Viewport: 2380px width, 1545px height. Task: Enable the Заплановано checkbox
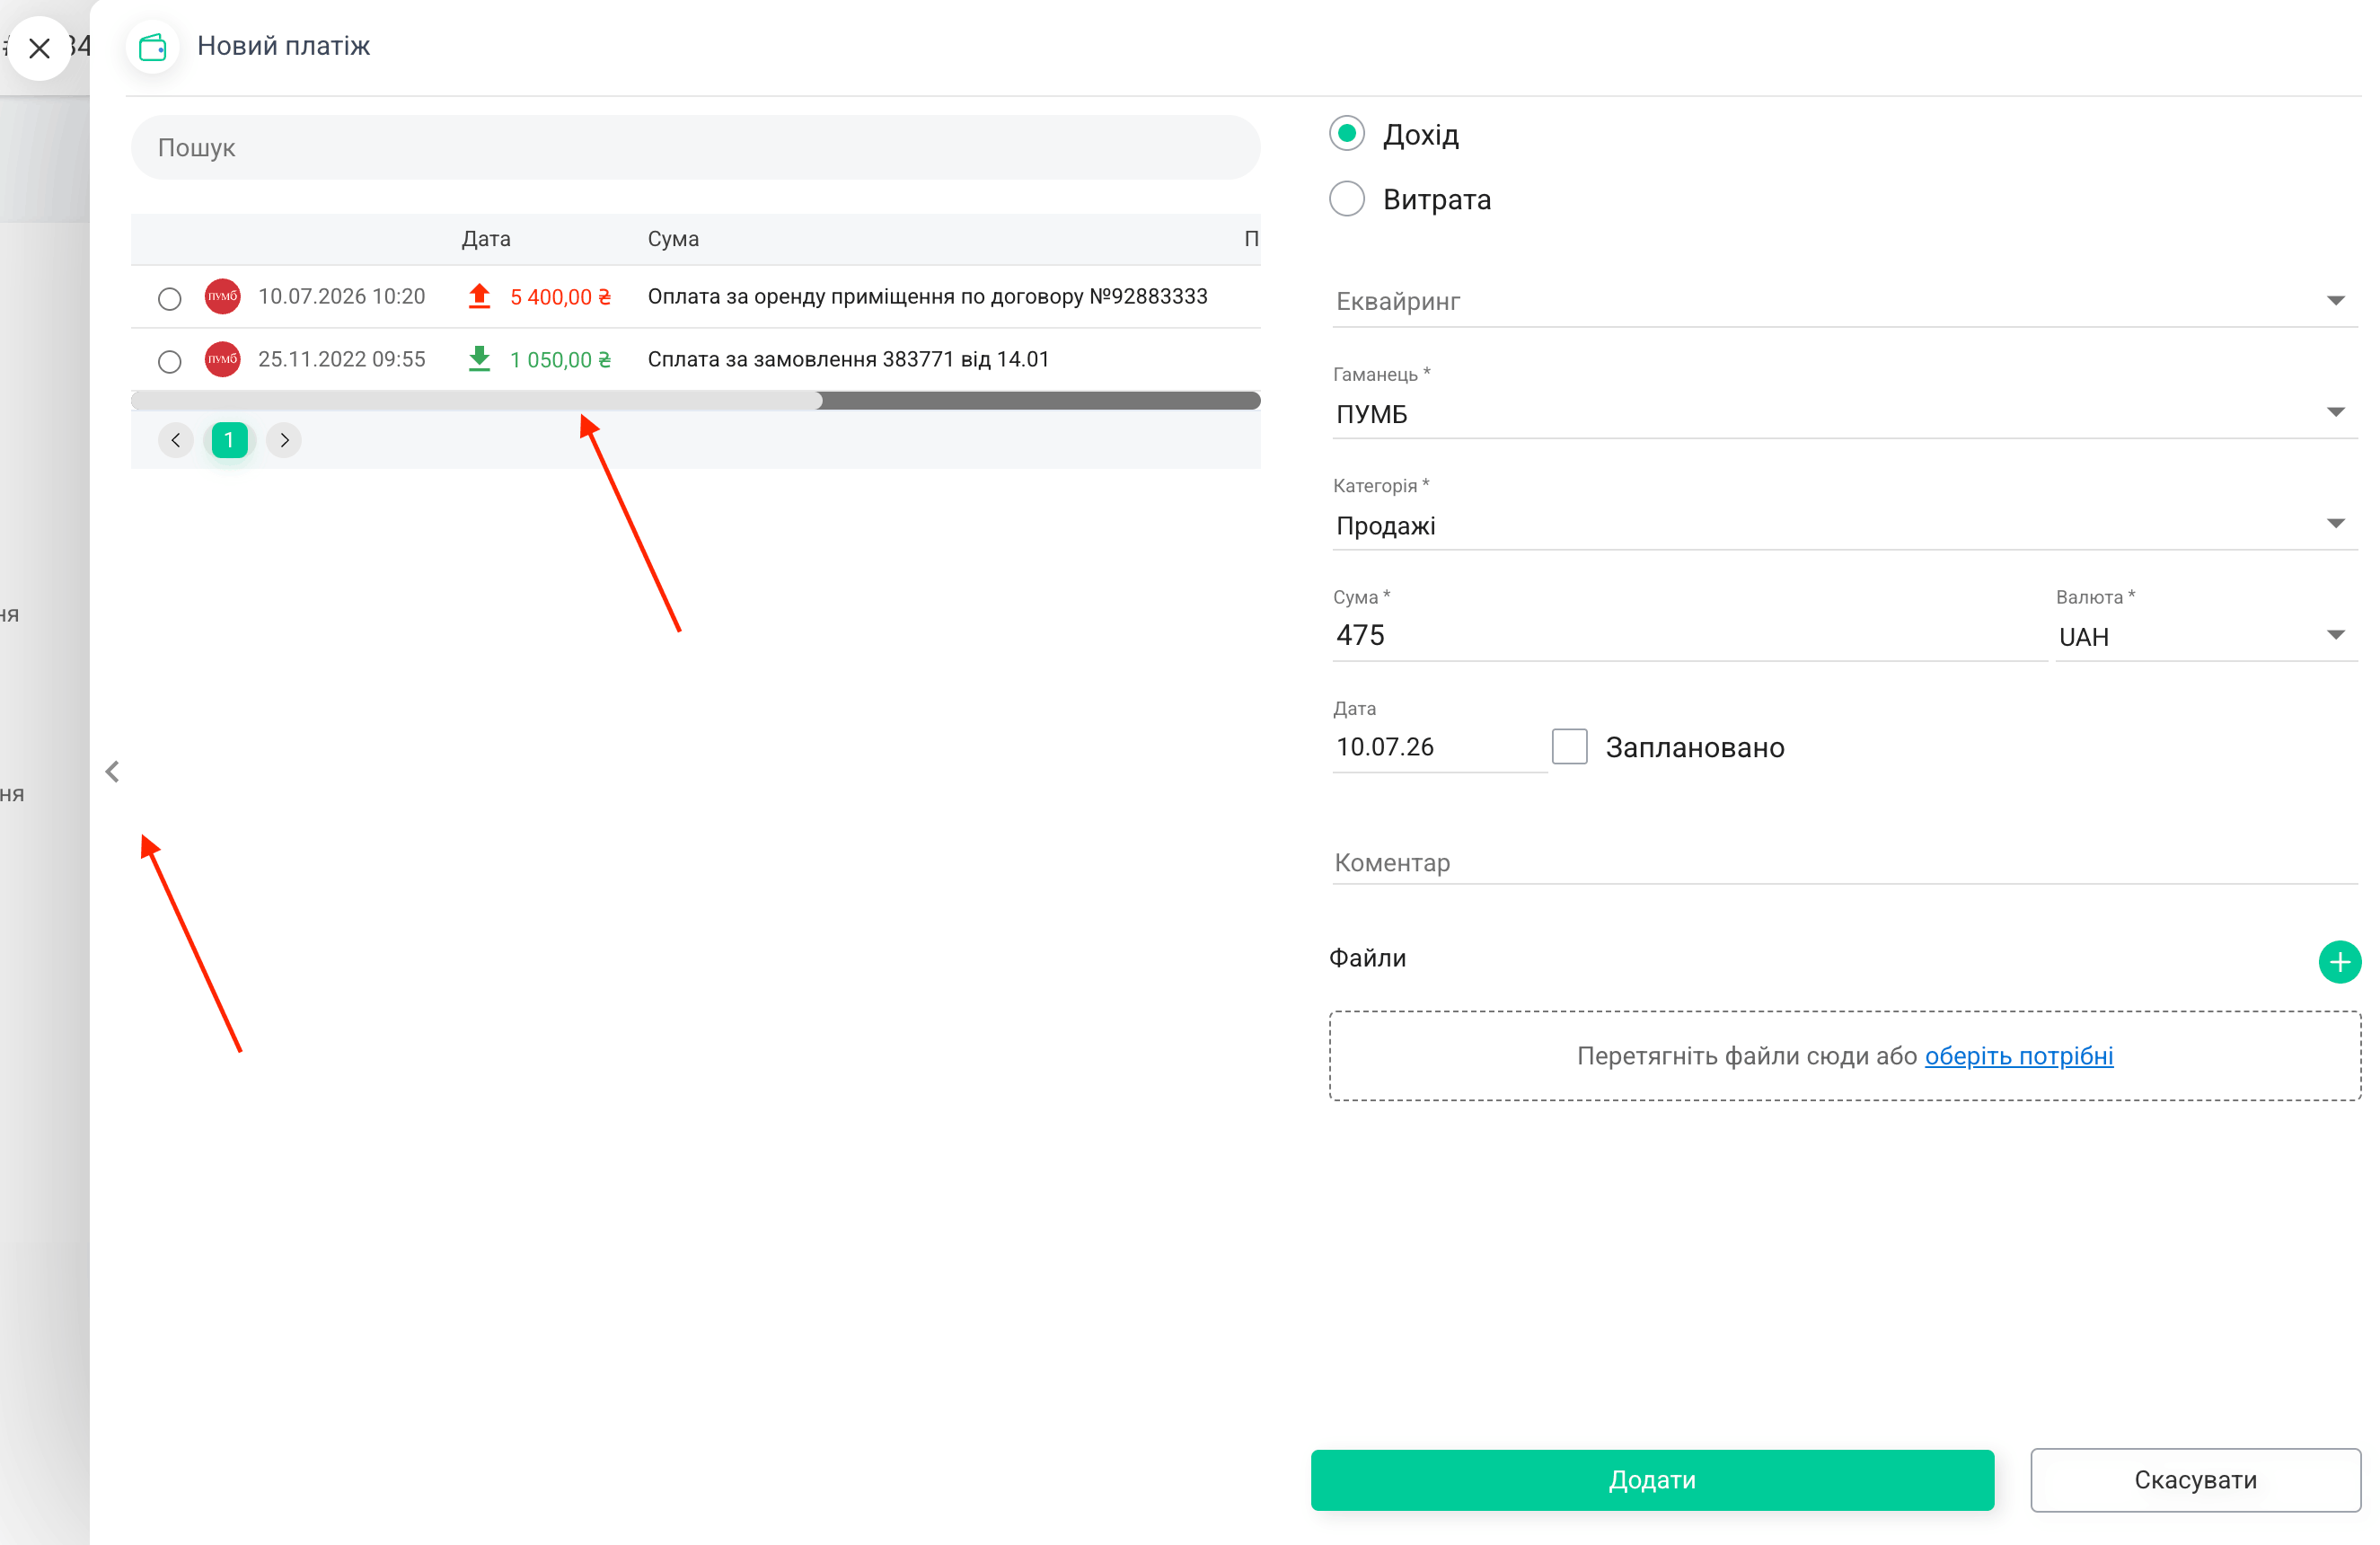[1569, 746]
